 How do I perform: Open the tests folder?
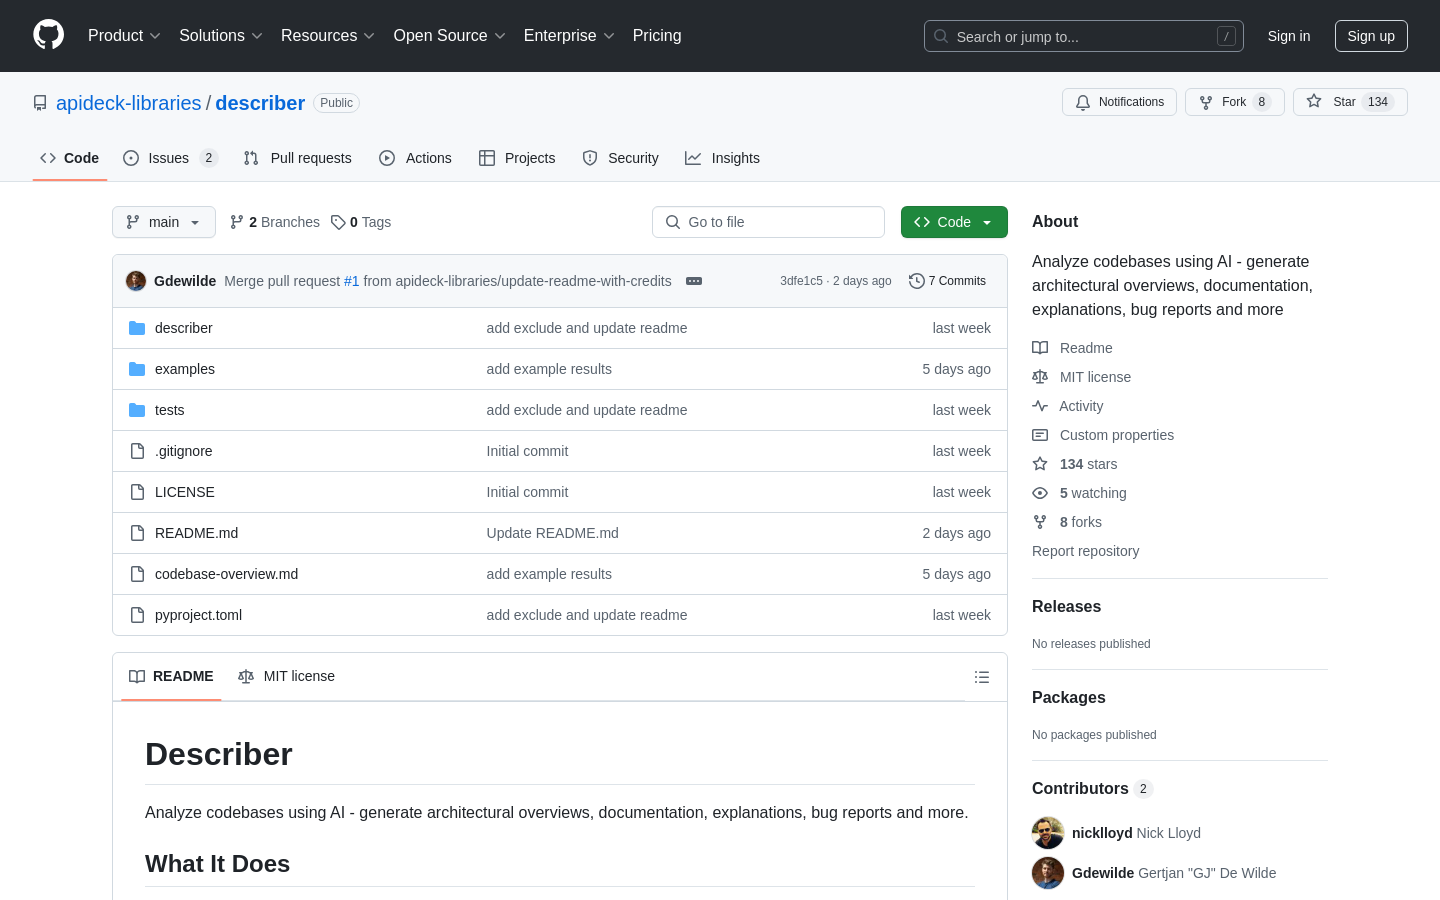tap(169, 410)
